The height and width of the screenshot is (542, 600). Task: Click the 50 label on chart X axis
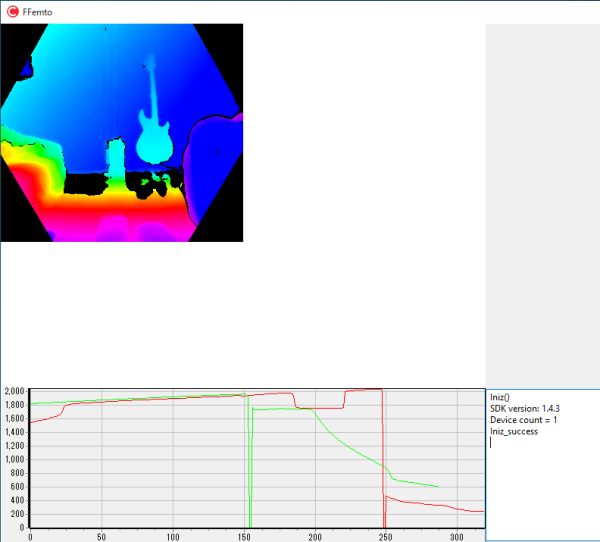101,537
